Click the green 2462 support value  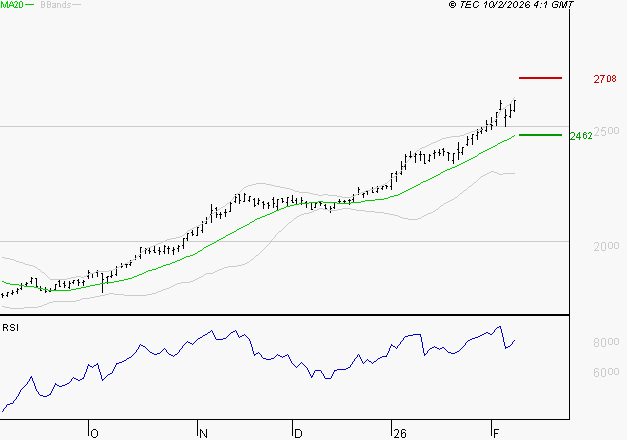point(581,136)
